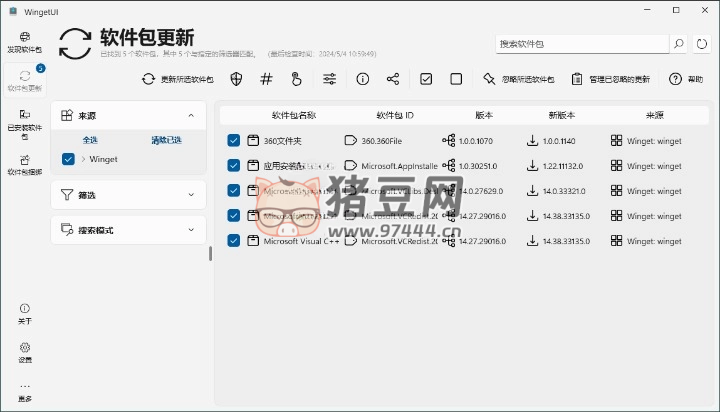Viewport: 720px width, 412px height.
Task: Click 更新所选软件包 update selected button
Action: coord(178,79)
